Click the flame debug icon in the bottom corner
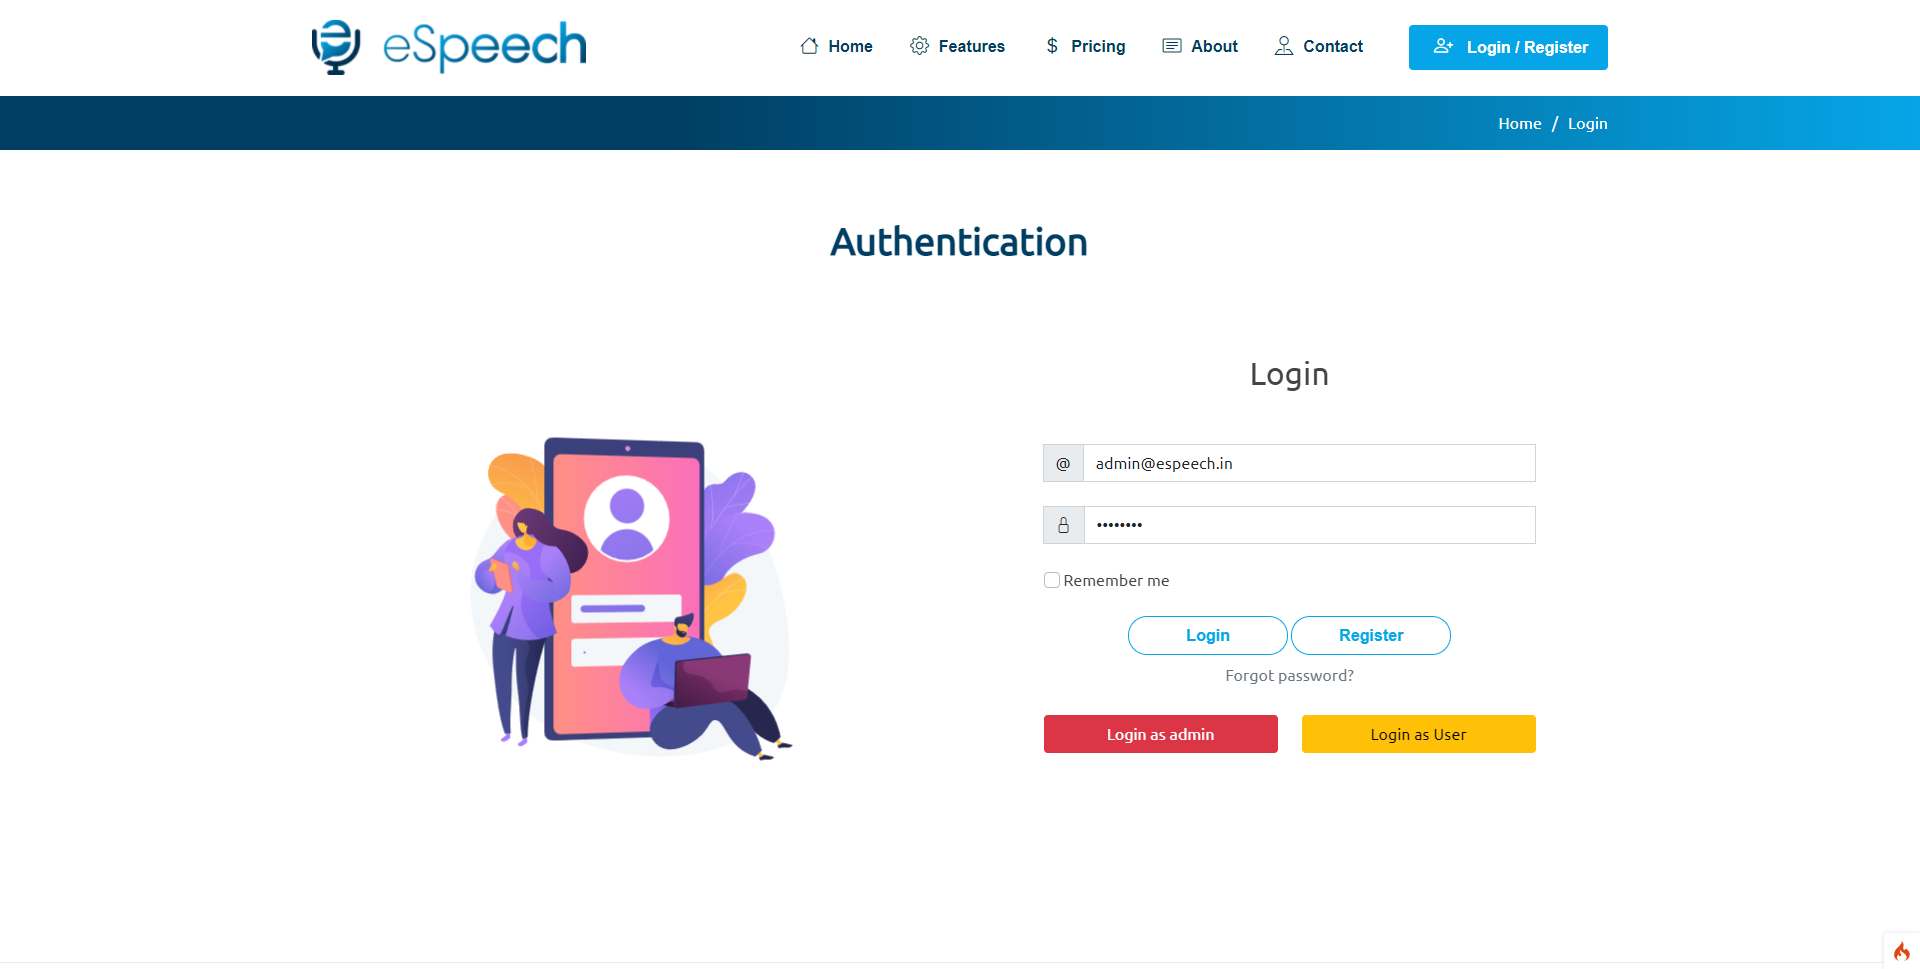Screen dimensions: 1920x969 [x=1901, y=951]
